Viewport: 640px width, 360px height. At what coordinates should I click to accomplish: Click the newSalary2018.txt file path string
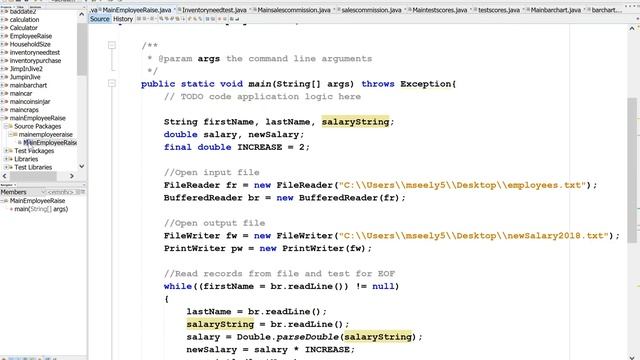pos(474,236)
